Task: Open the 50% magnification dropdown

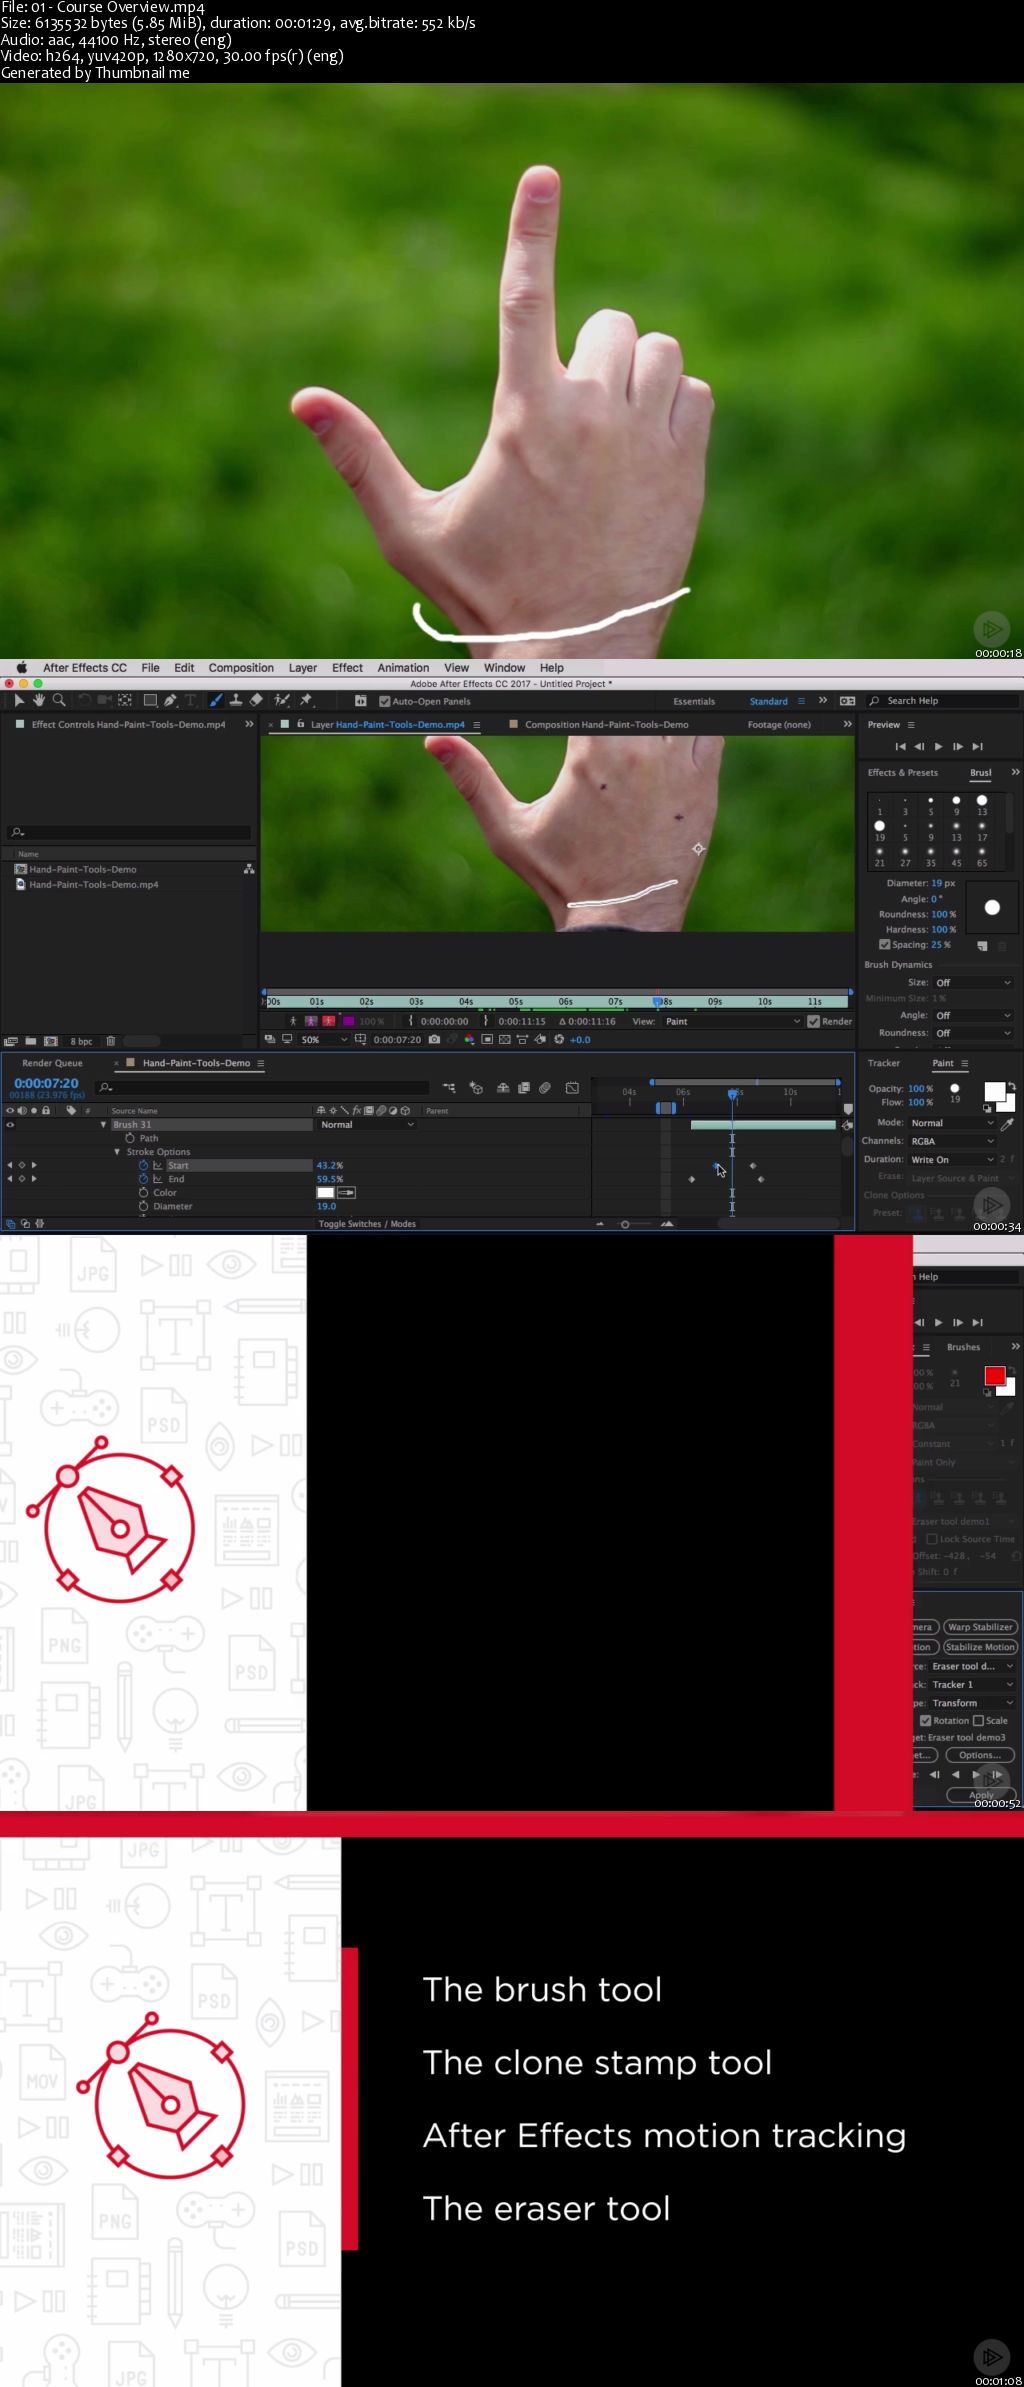Action: (x=324, y=1039)
